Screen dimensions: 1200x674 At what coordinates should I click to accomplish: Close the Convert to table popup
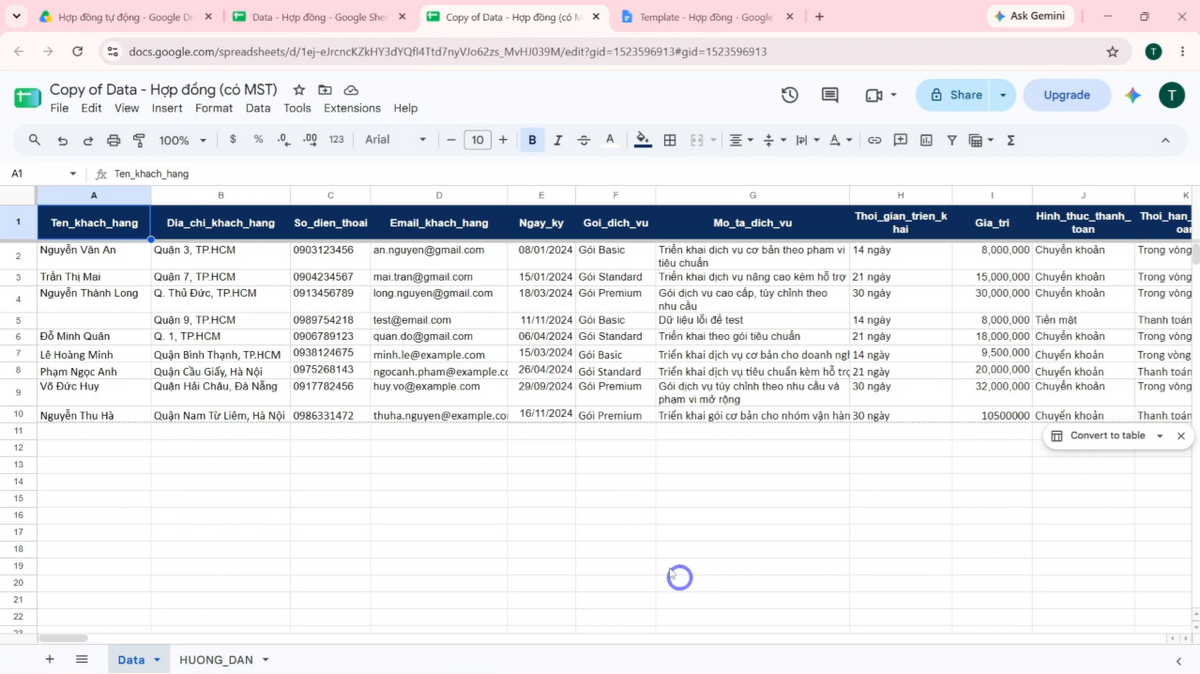[x=1181, y=436]
